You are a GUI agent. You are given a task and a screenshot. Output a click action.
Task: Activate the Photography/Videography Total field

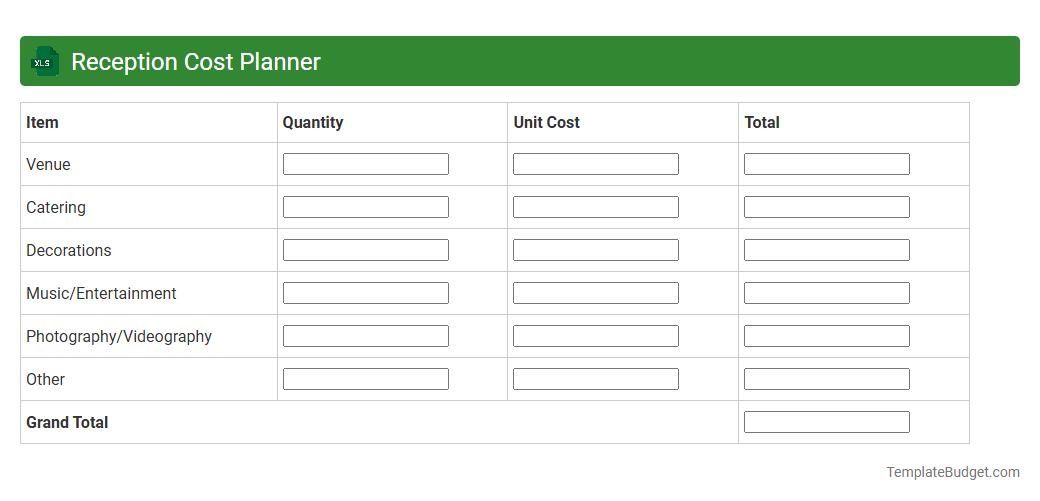pos(826,336)
